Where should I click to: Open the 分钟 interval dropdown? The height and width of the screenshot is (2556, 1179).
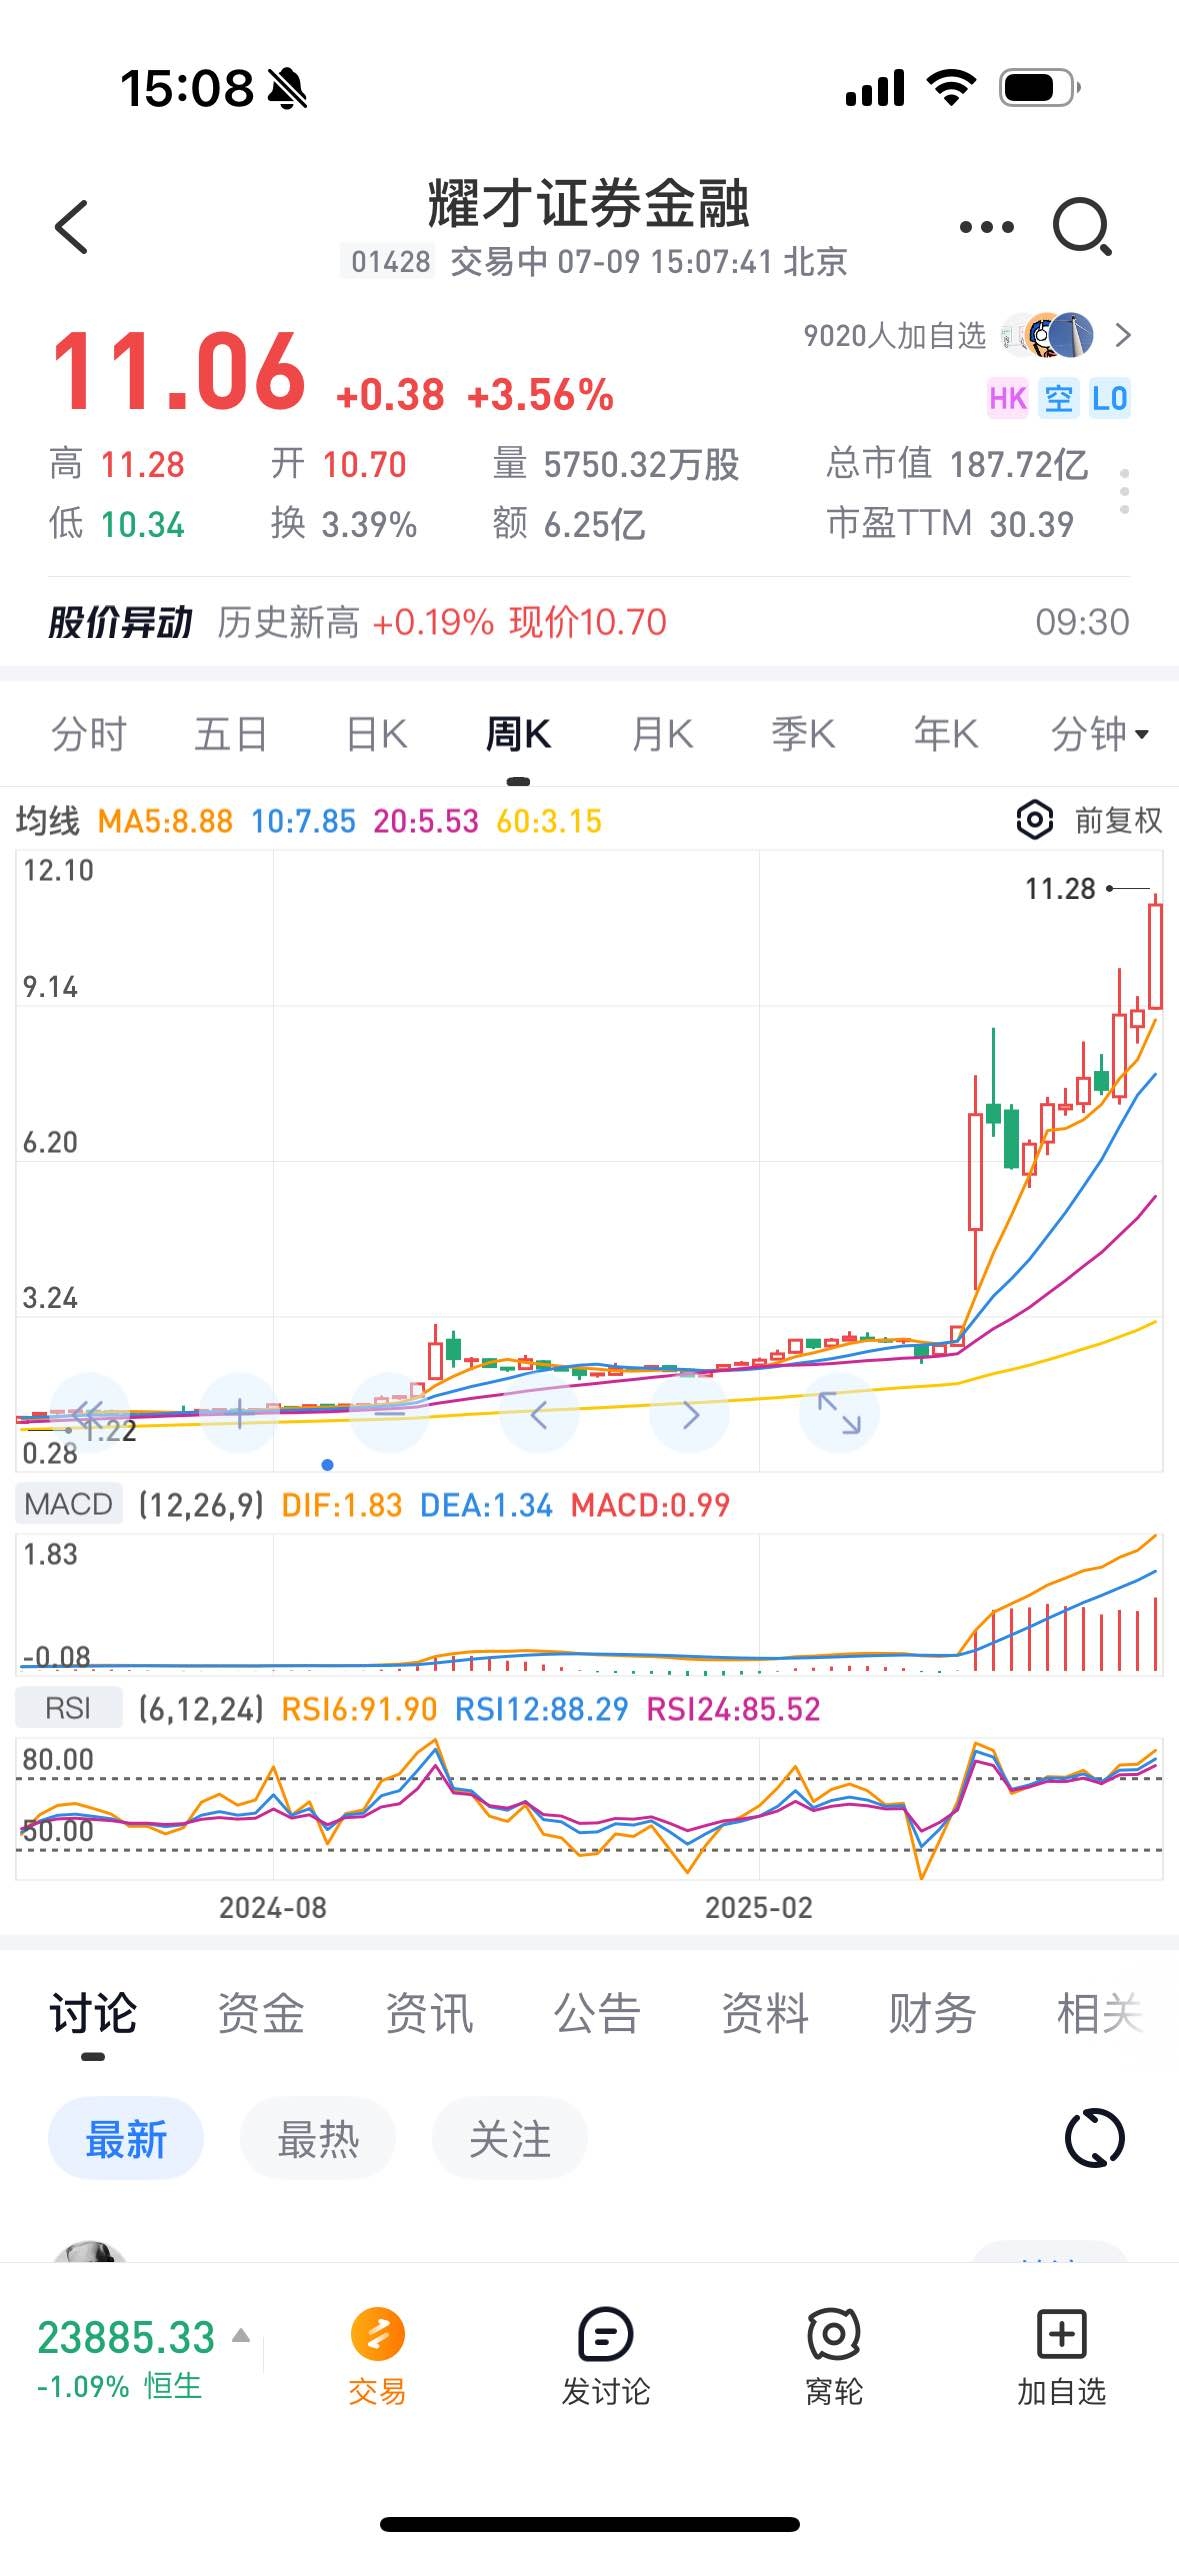[1099, 734]
